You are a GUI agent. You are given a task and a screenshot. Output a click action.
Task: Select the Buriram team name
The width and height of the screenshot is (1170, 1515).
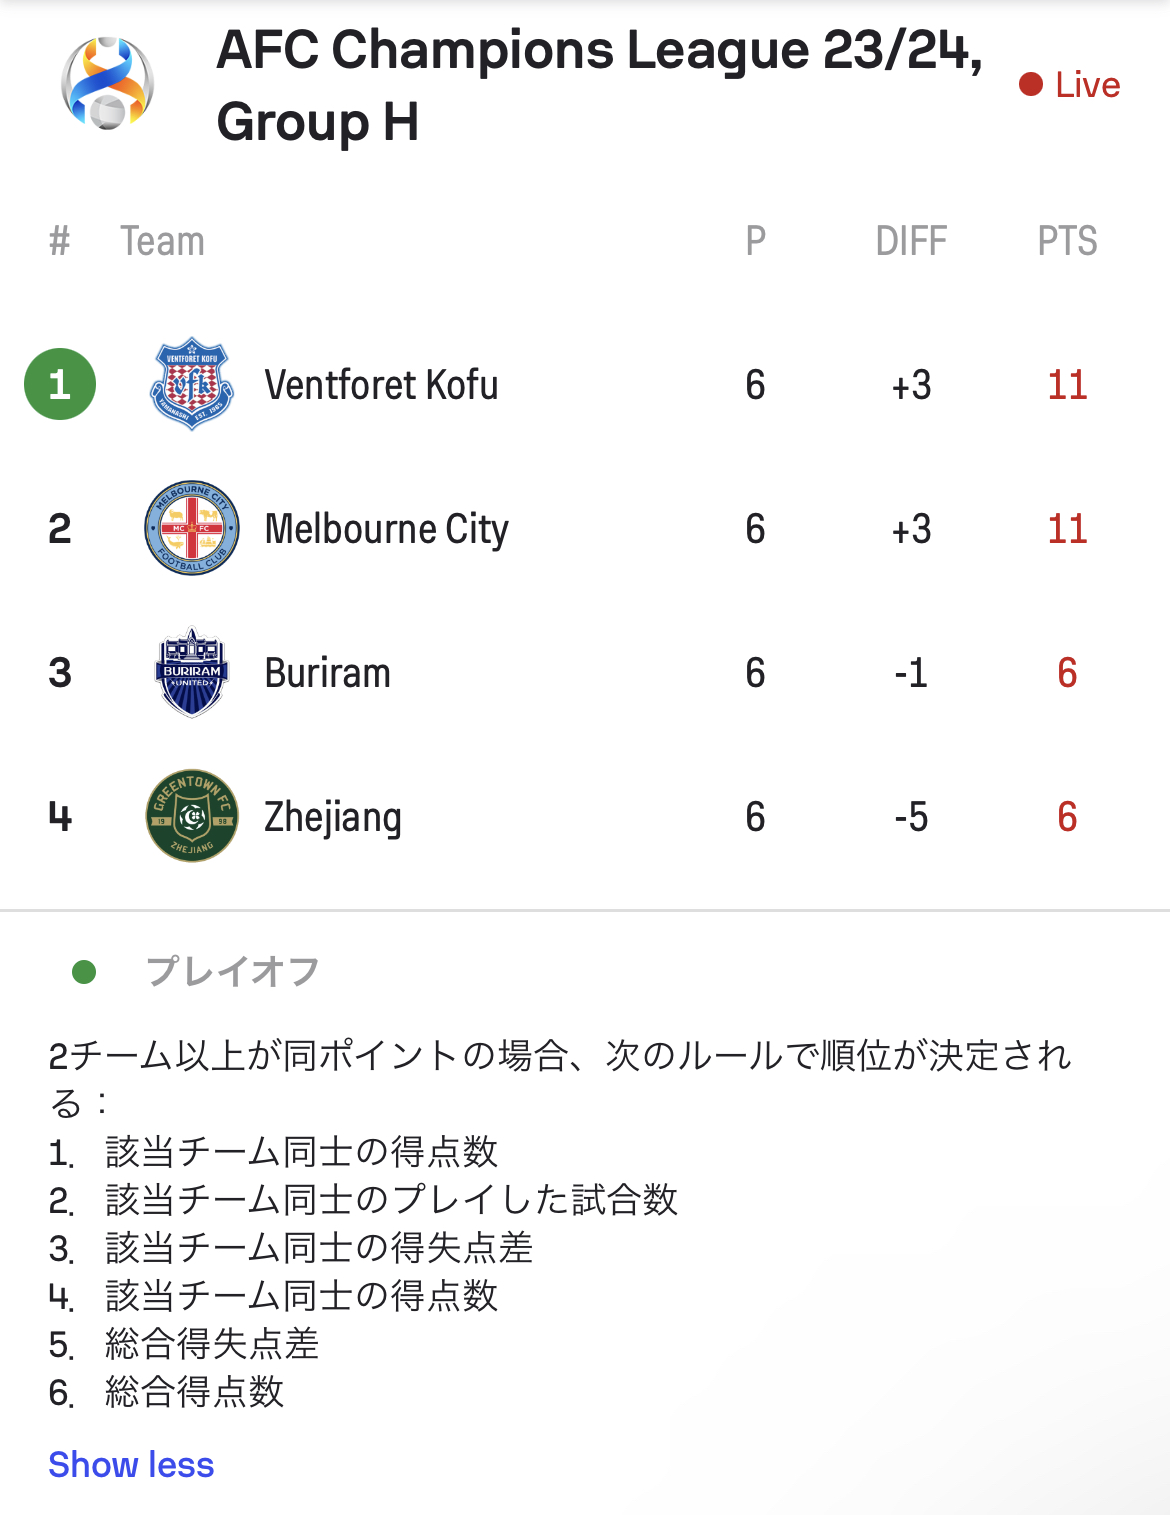coord(327,673)
